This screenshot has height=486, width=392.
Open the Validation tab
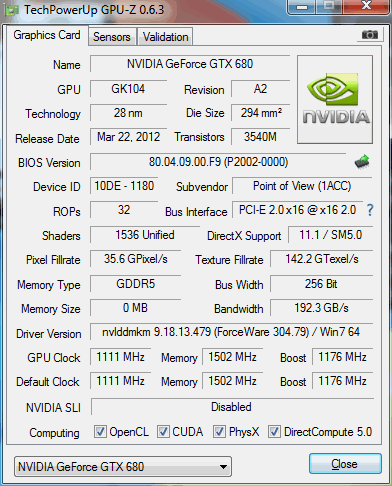[165, 37]
